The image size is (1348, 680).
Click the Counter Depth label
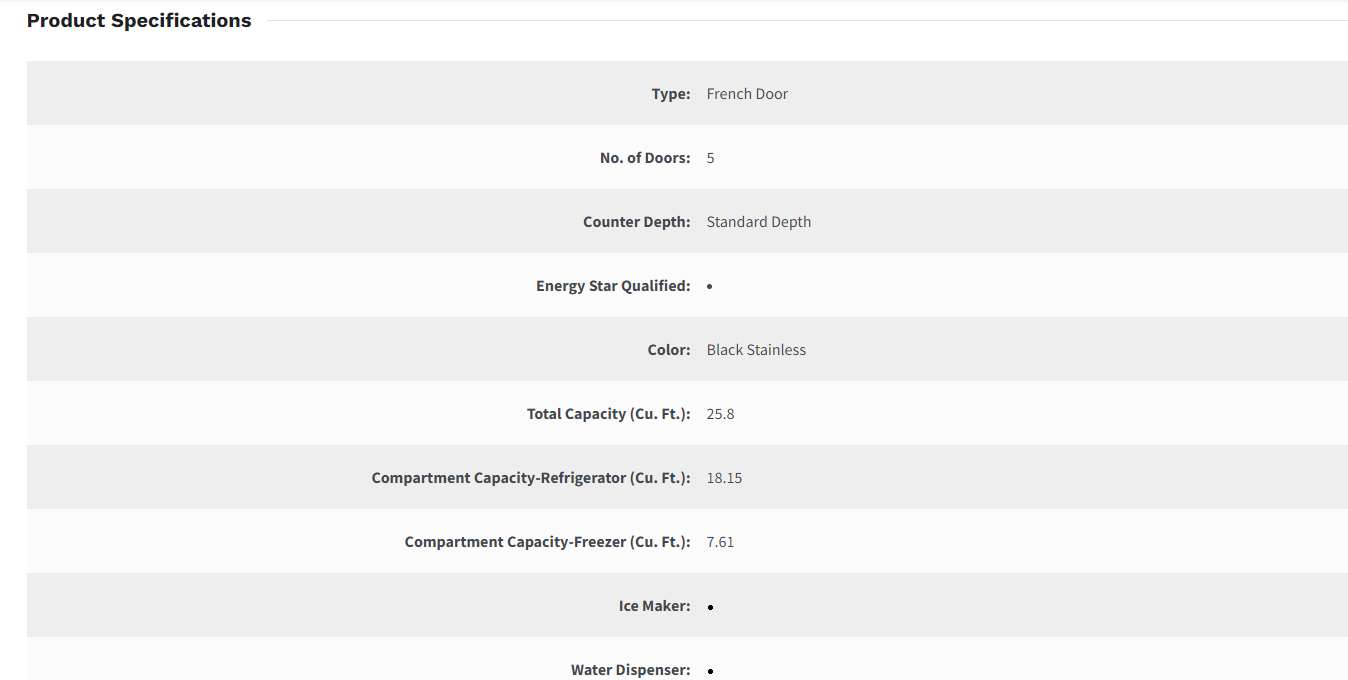(x=636, y=222)
